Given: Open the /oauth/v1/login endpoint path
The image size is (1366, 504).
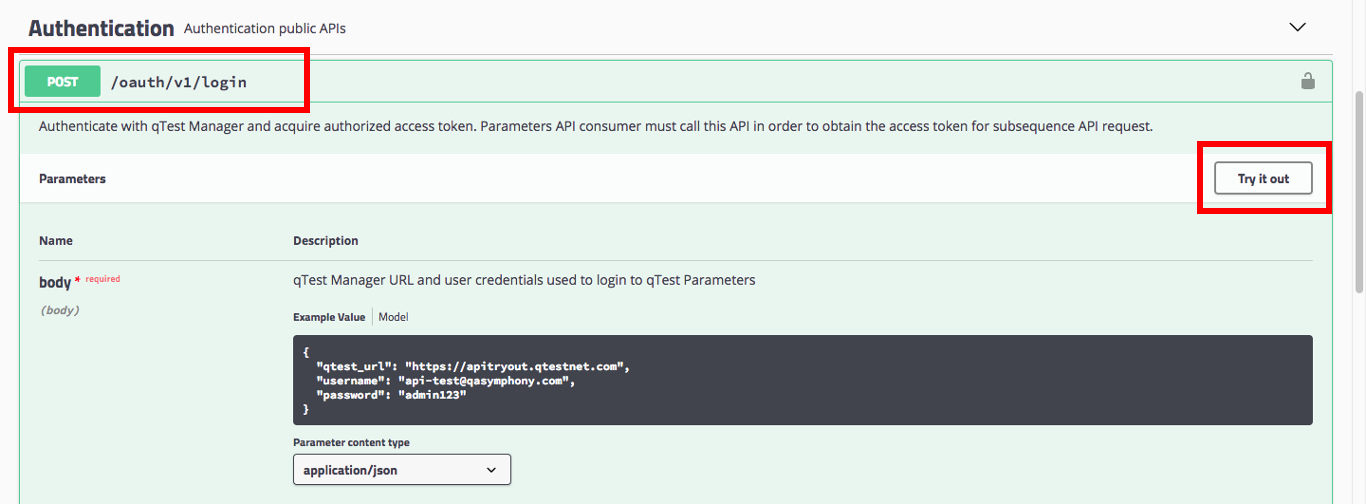Looking at the screenshot, I should point(179,82).
